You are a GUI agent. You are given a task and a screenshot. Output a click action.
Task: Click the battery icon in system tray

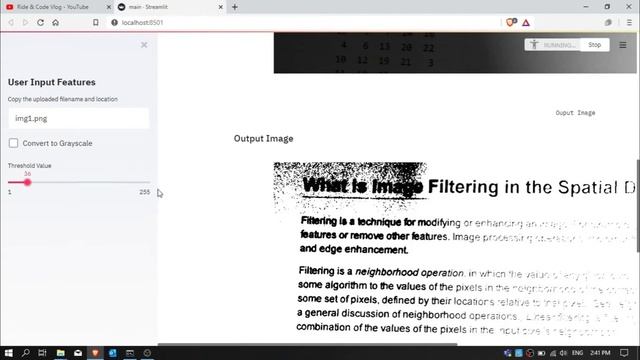point(541,353)
